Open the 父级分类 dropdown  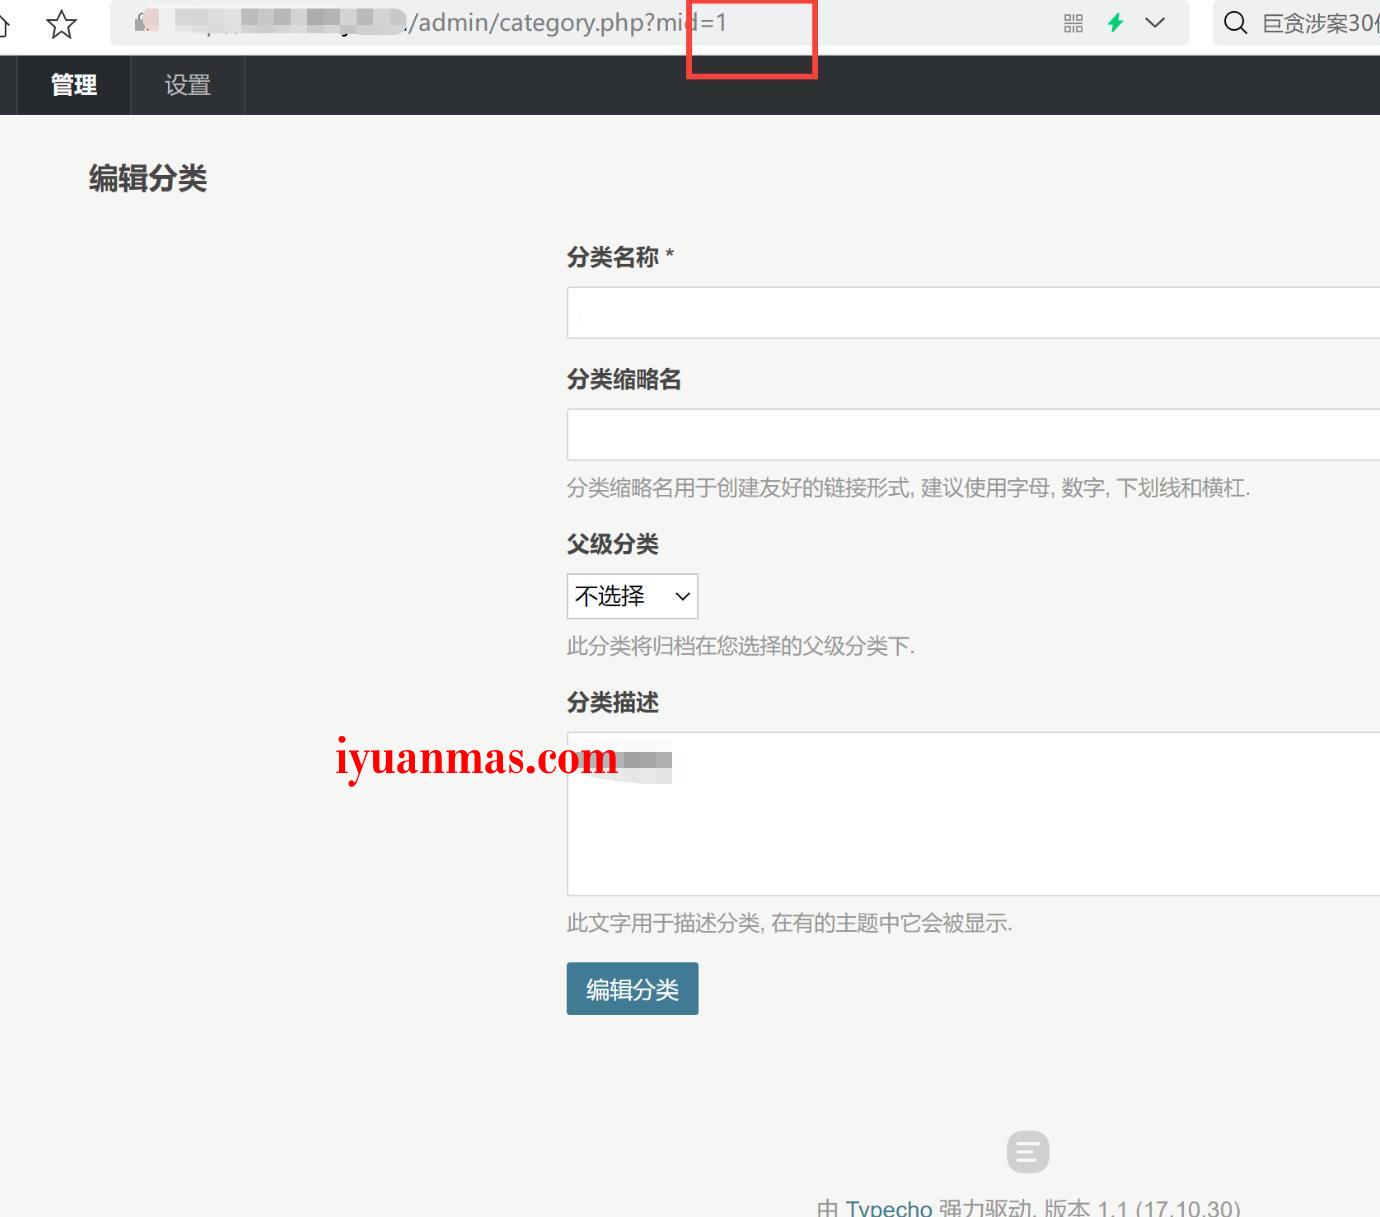pyautogui.click(x=632, y=597)
